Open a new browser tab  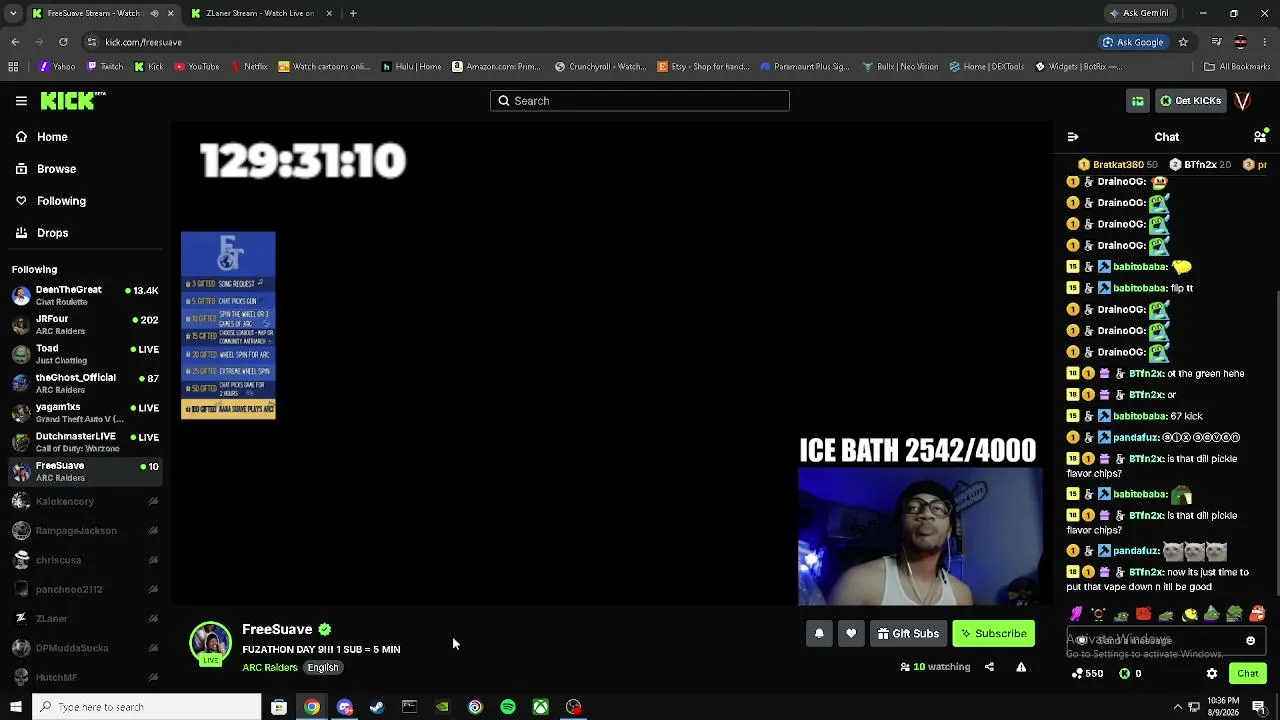click(353, 13)
